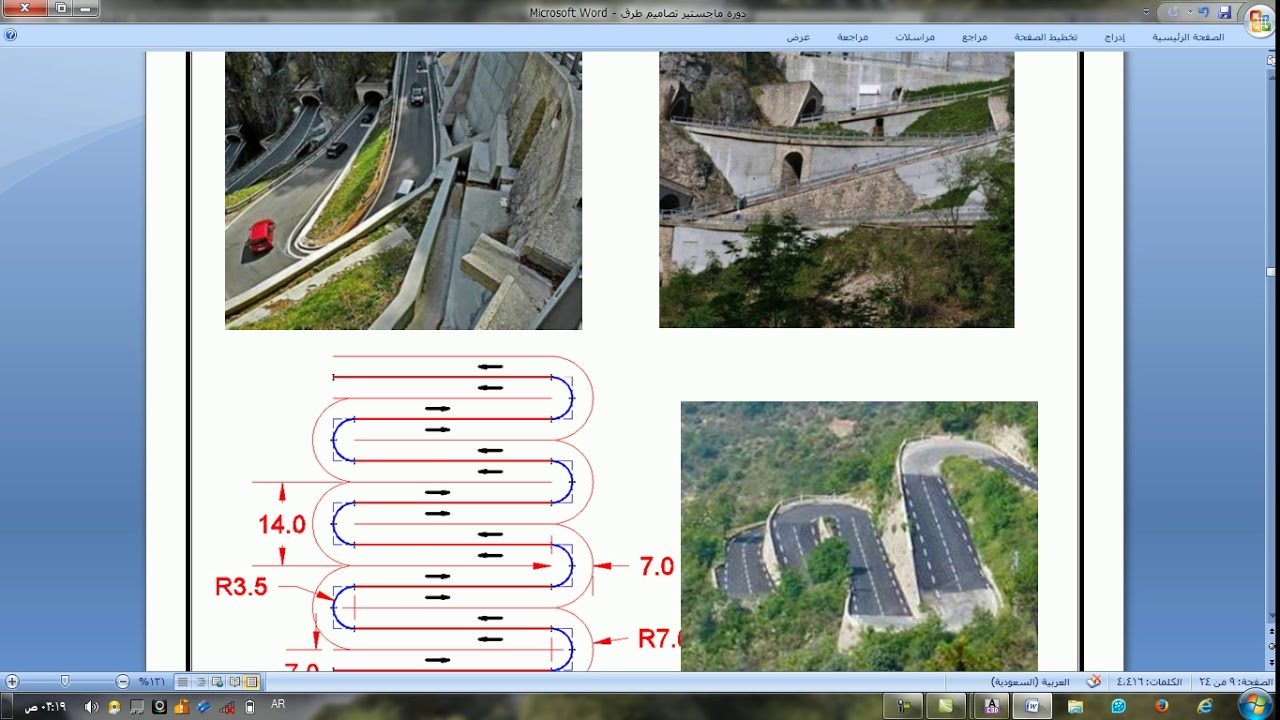Click the proofing errors spell-check icon
This screenshot has width=1280, height=720.
(x=1094, y=682)
